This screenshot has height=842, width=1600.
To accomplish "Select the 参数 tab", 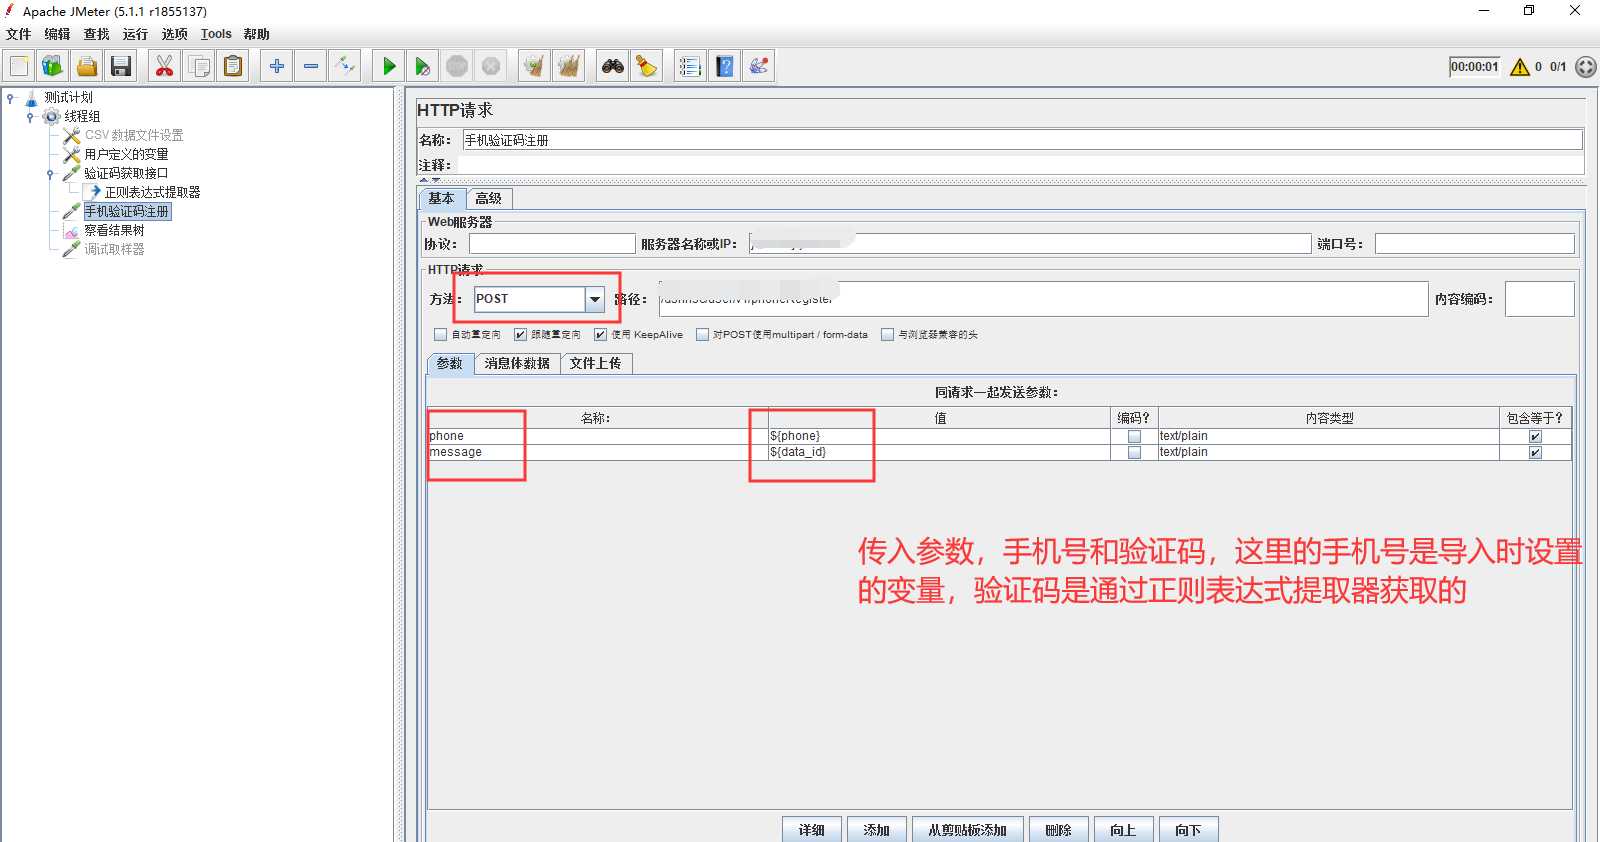I will 450,363.
